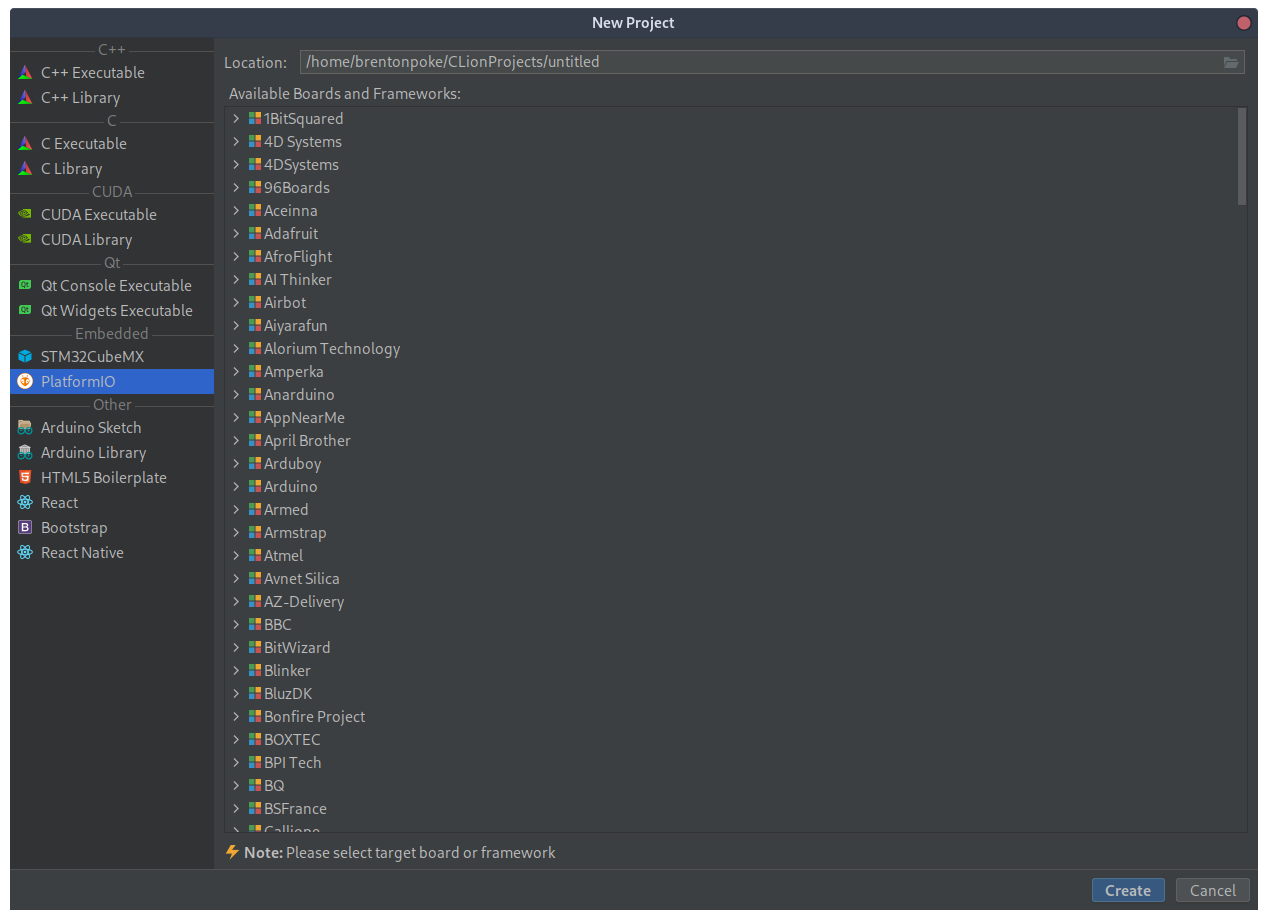Click the PlatformIO logo icon

[x=25, y=382]
